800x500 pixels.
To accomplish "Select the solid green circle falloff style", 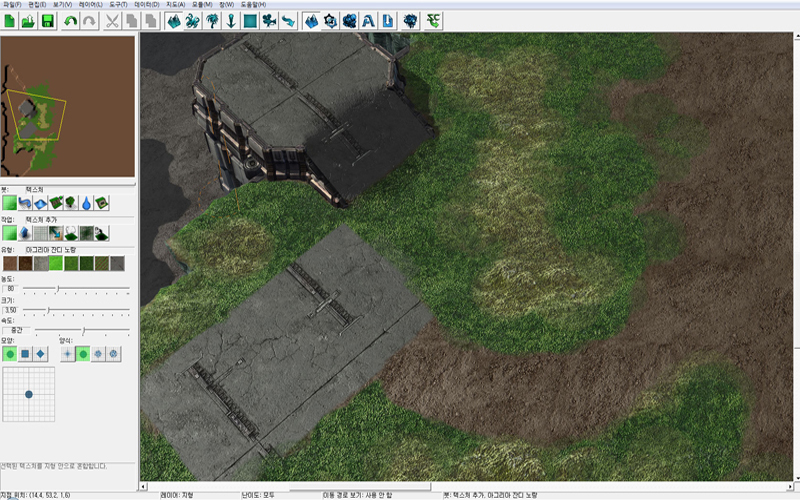I will 83,354.
